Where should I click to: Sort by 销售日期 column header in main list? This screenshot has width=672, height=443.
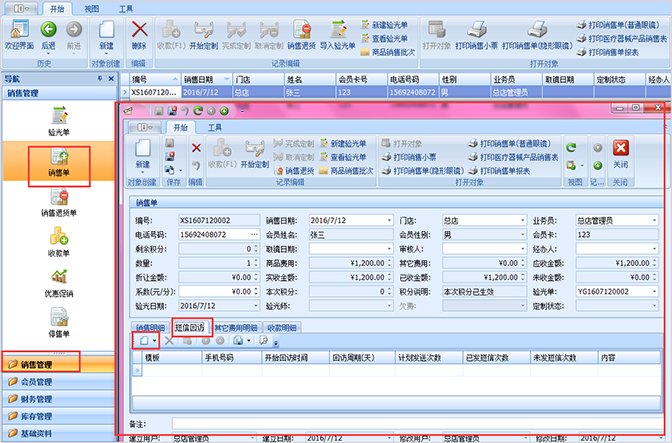click(206, 79)
